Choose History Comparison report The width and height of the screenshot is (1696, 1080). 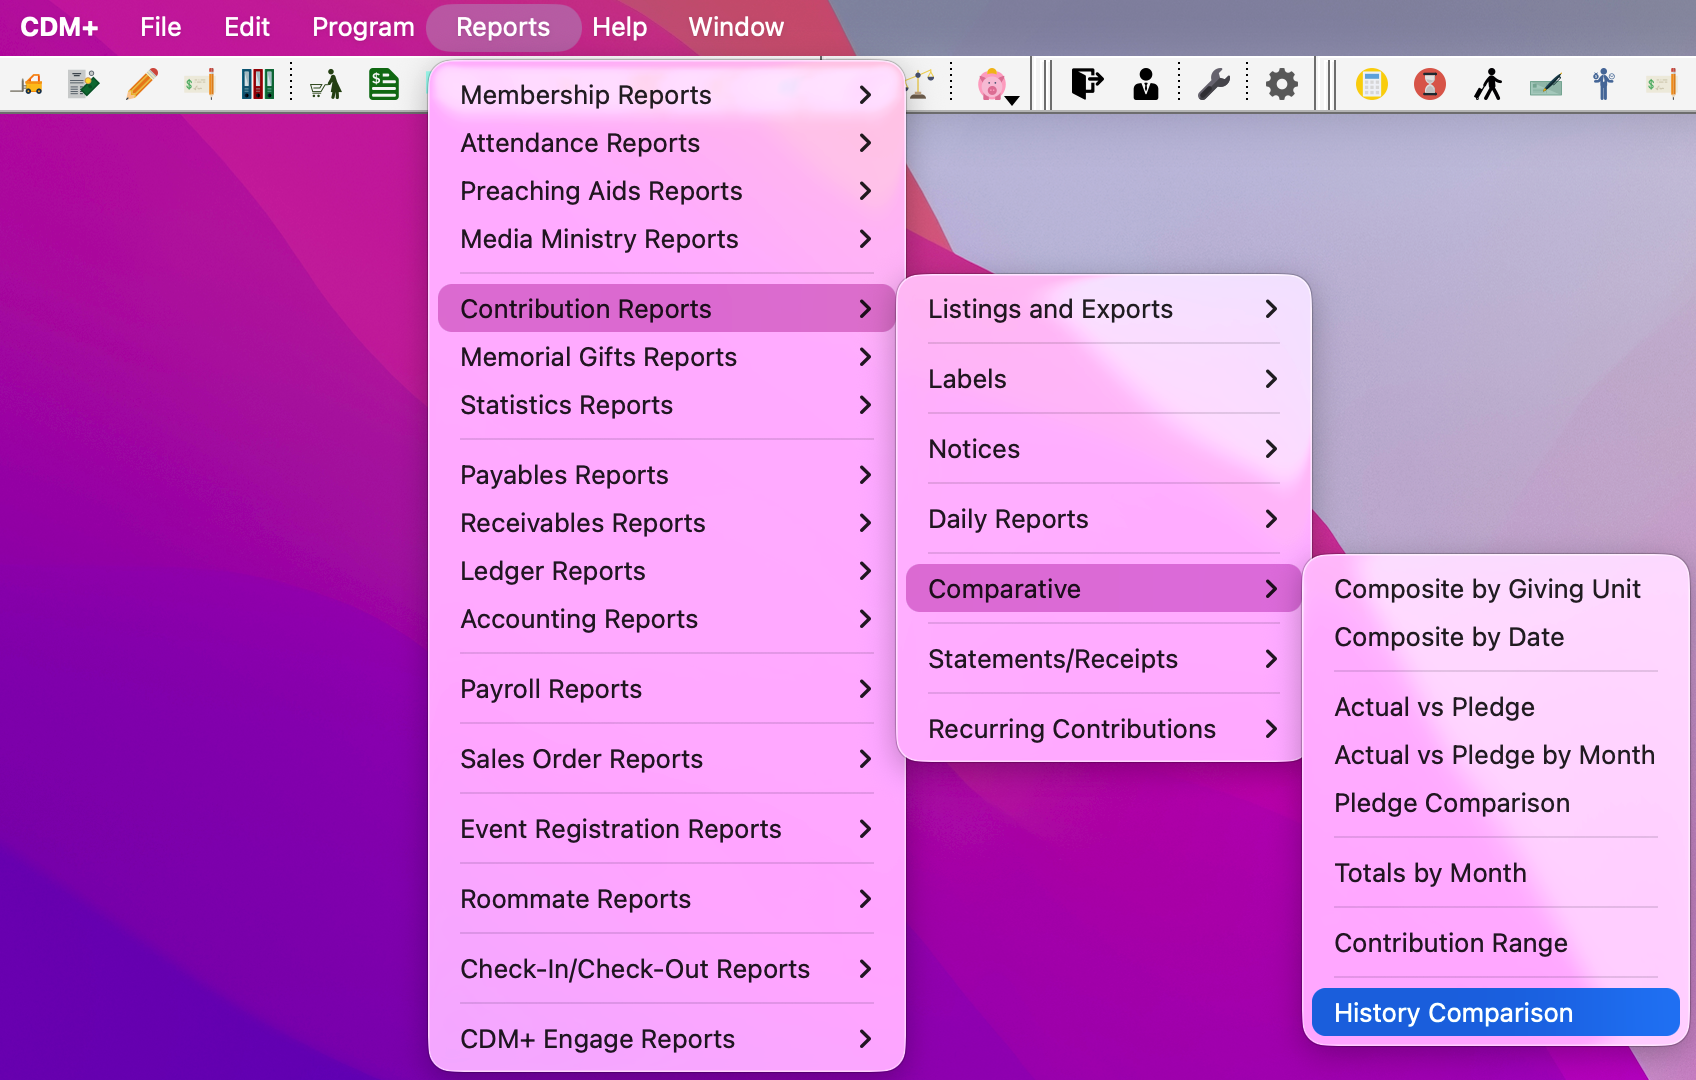pos(1495,1013)
